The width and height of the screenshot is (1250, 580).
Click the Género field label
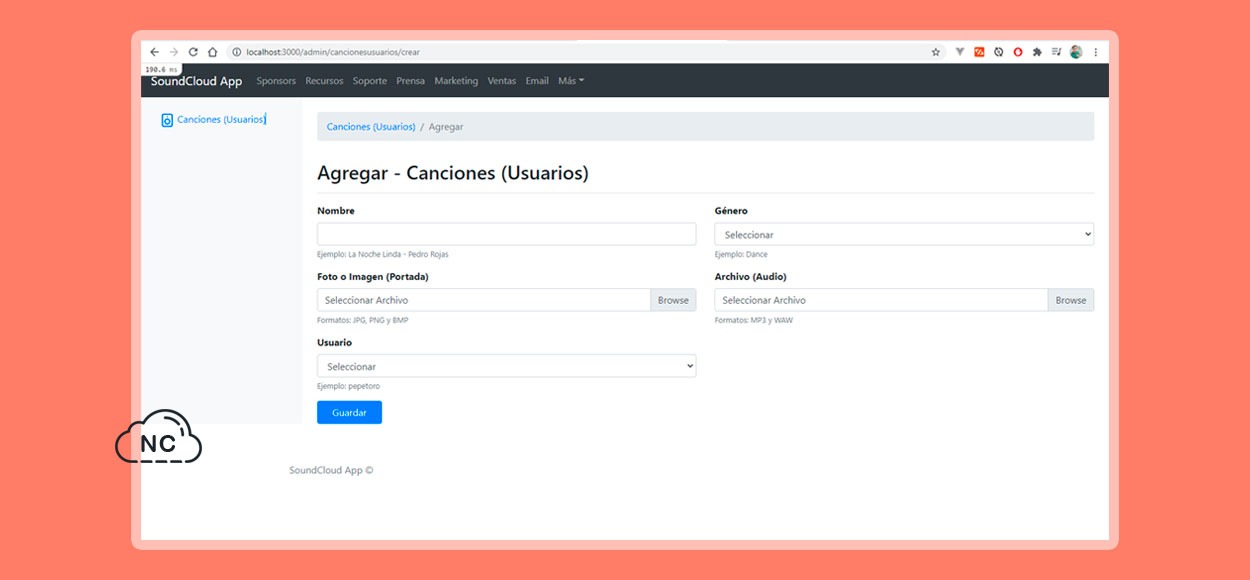pyautogui.click(x=731, y=211)
